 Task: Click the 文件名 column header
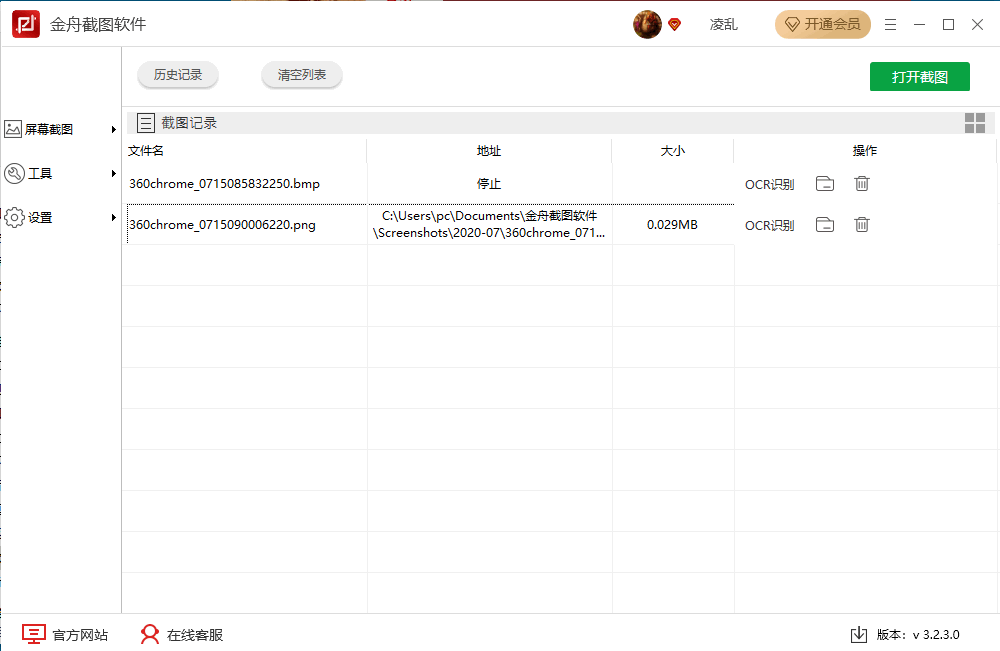(x=146, y=150)
